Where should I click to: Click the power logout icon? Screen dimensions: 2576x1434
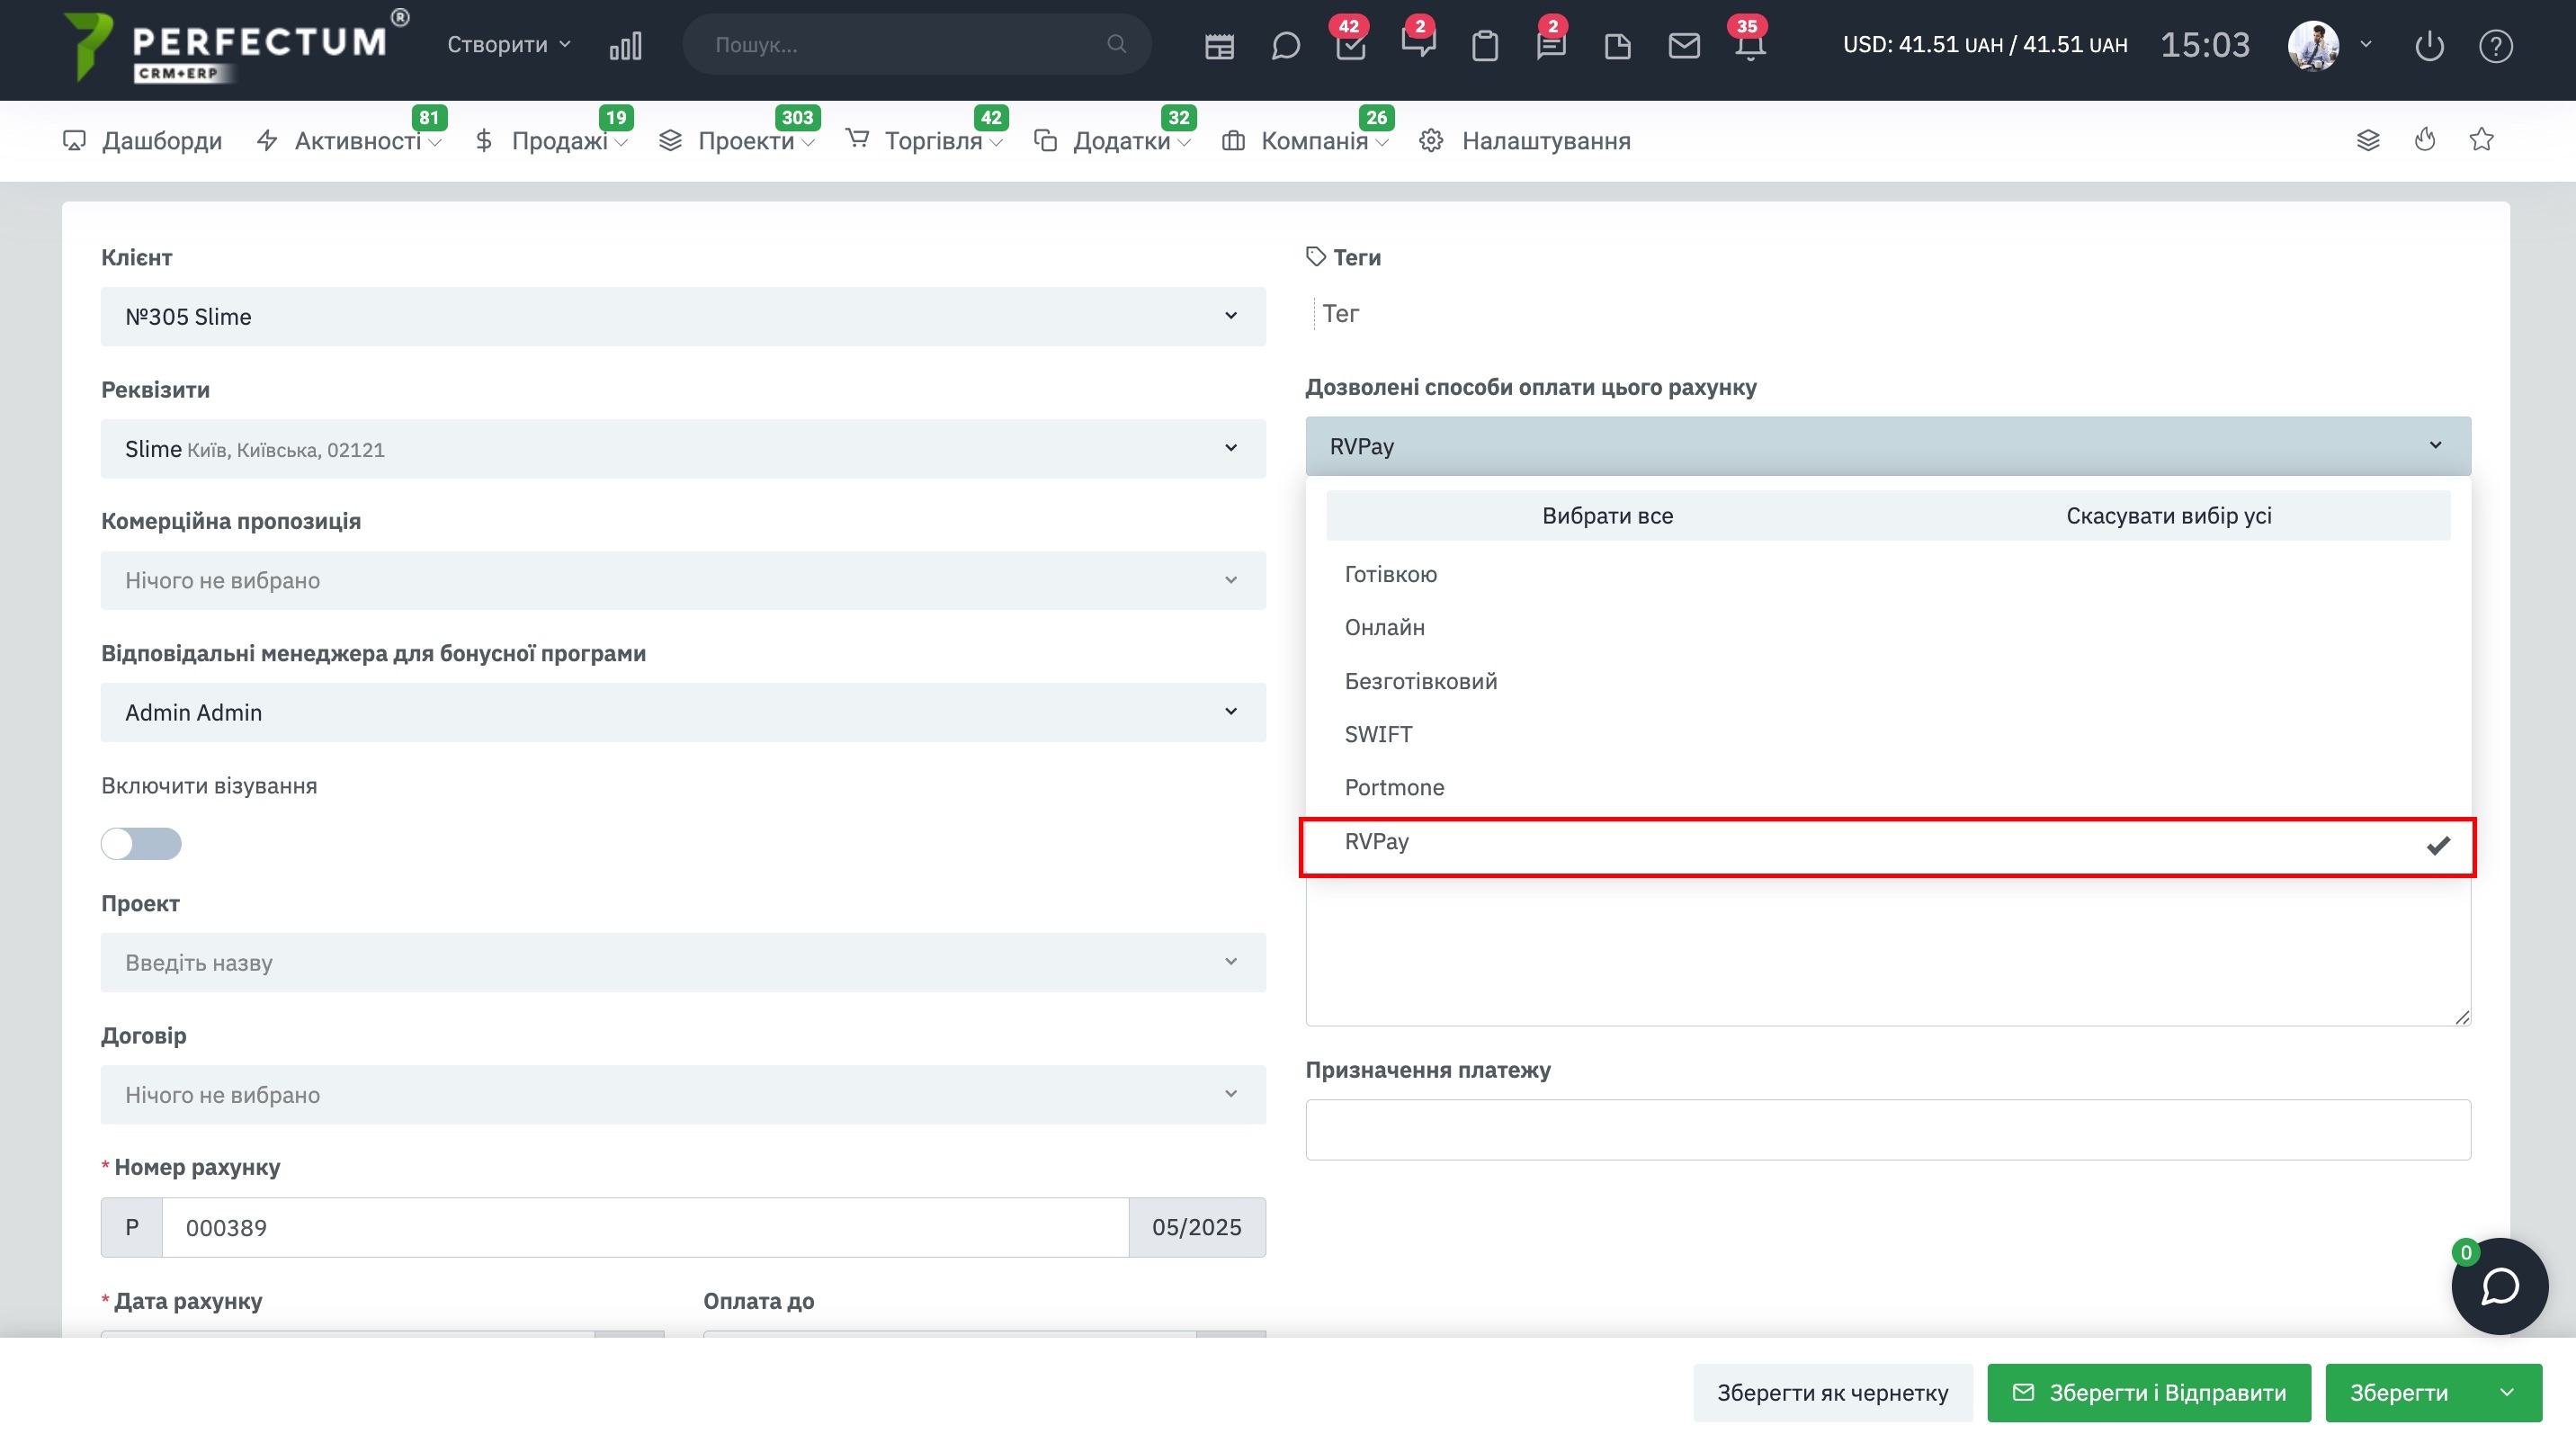pos(2429,46)
